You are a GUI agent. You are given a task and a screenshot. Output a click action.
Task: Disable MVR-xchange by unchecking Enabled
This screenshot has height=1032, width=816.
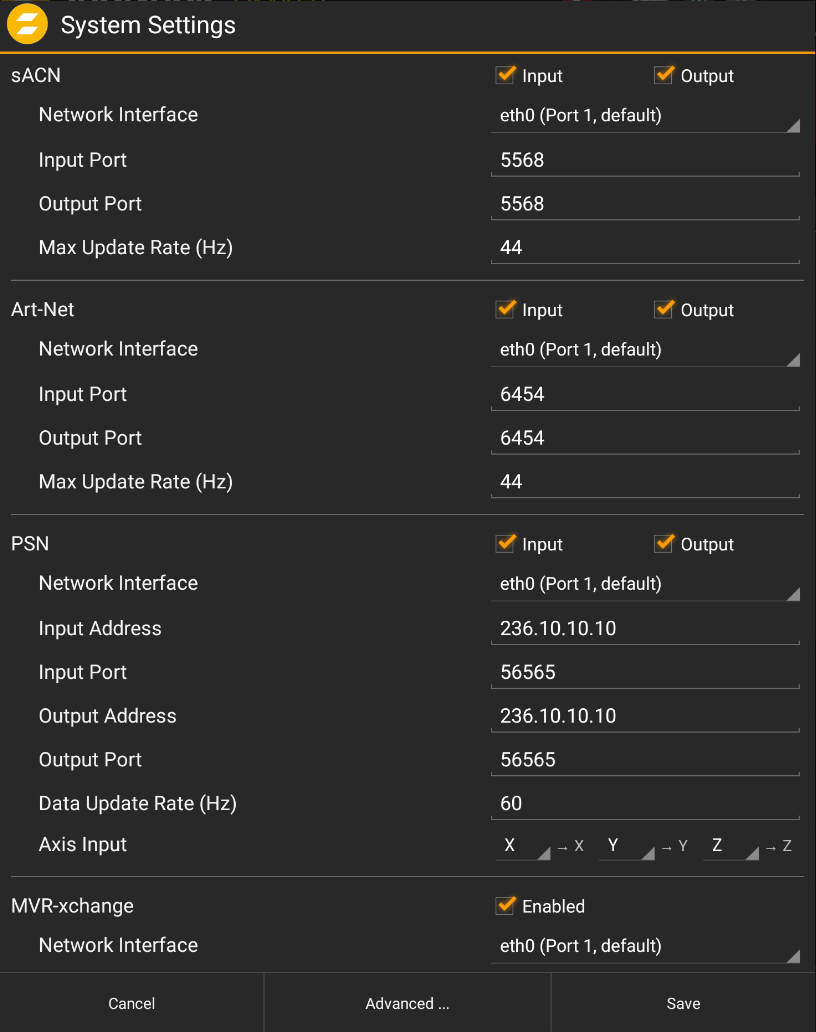point(505,906)
